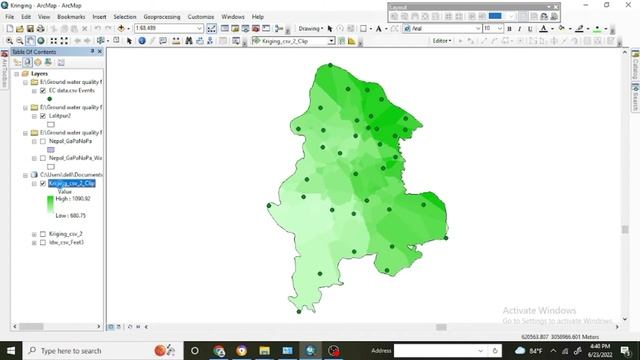
Task: Print the map icon
Action: [40, 29]
